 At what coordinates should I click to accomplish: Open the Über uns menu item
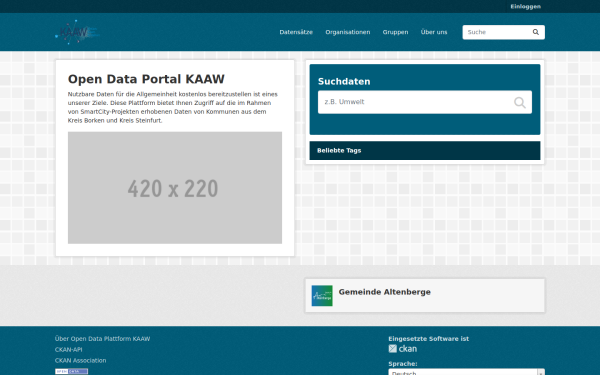[x=434, y=32]
